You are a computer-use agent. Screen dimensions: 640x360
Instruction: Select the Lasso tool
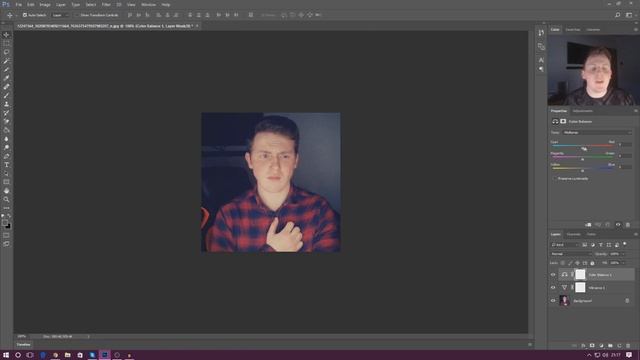tap(7, 52)
